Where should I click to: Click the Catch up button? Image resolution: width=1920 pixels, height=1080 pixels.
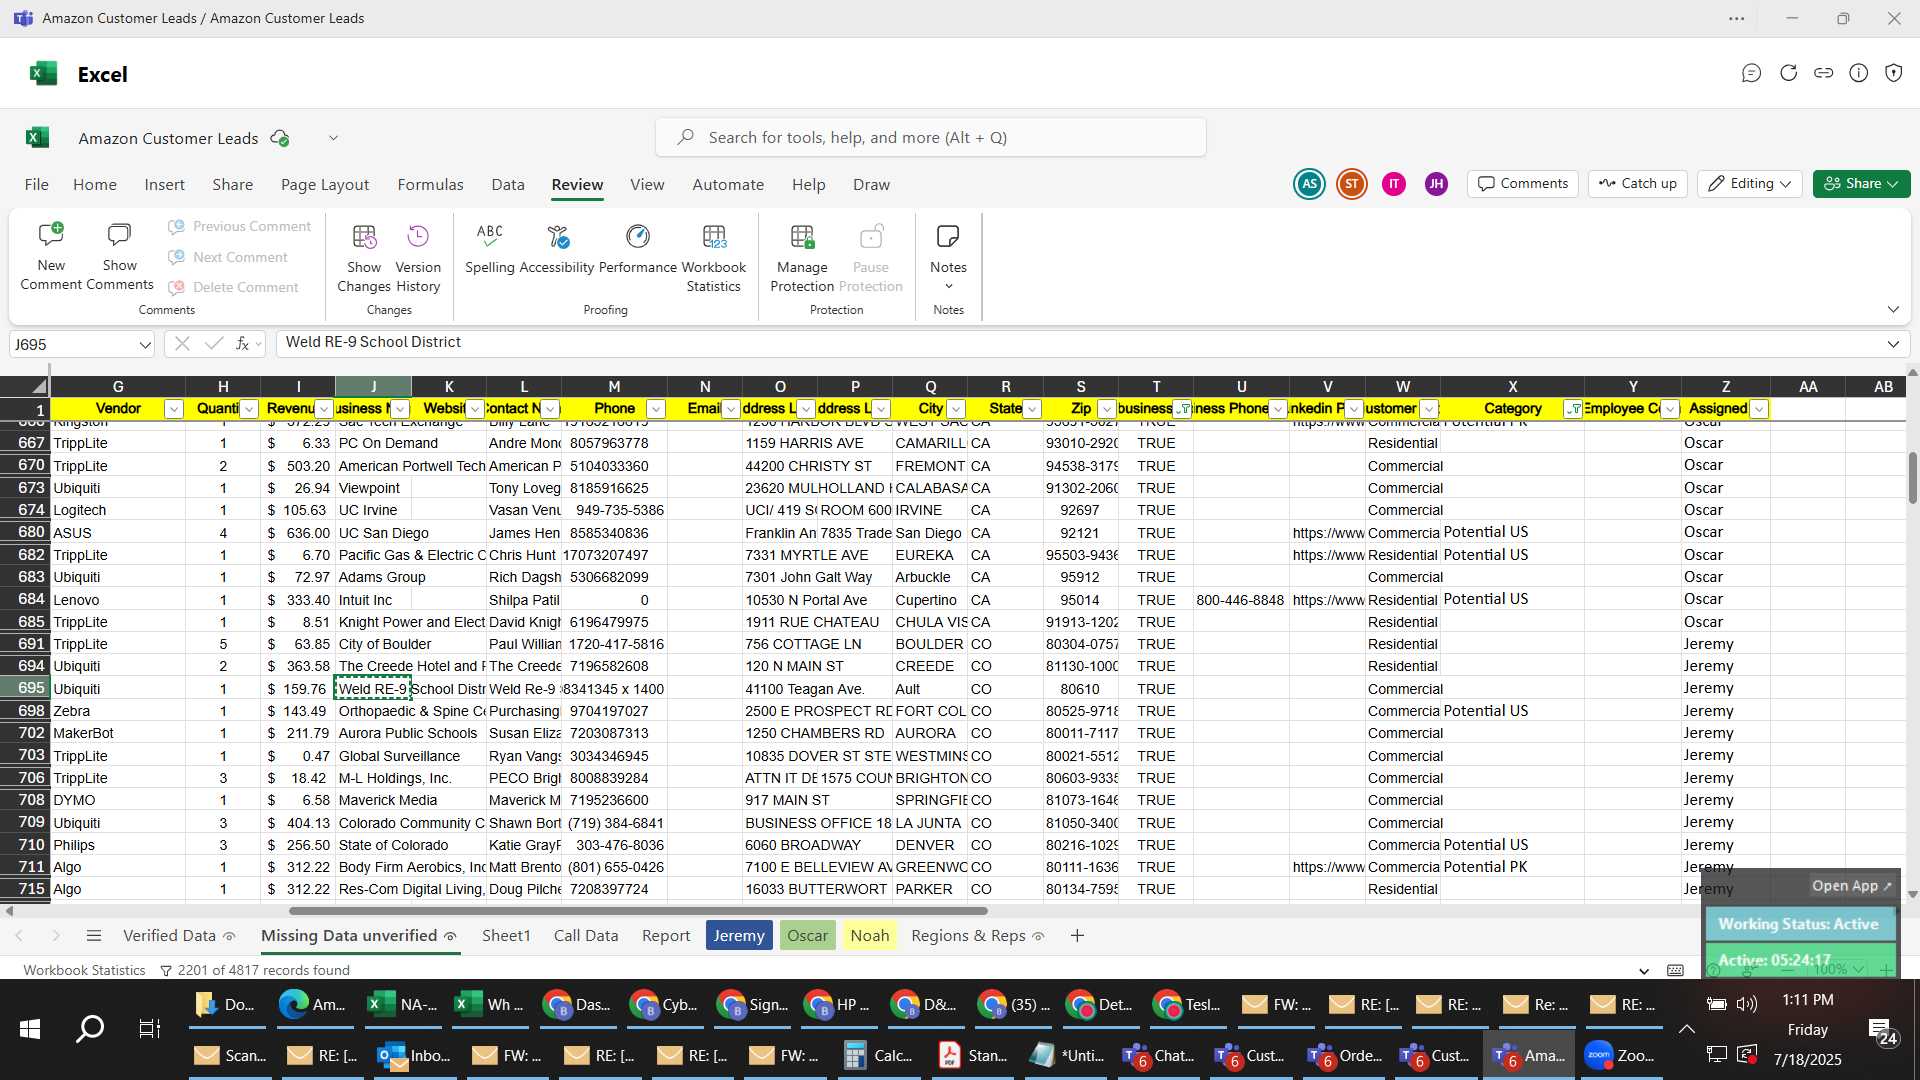tap(1637, 184)
